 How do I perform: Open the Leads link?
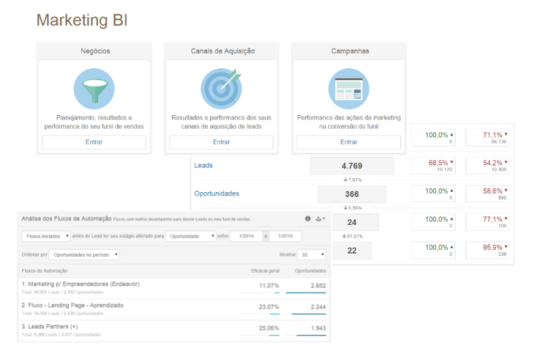click(x=203, y=165)
